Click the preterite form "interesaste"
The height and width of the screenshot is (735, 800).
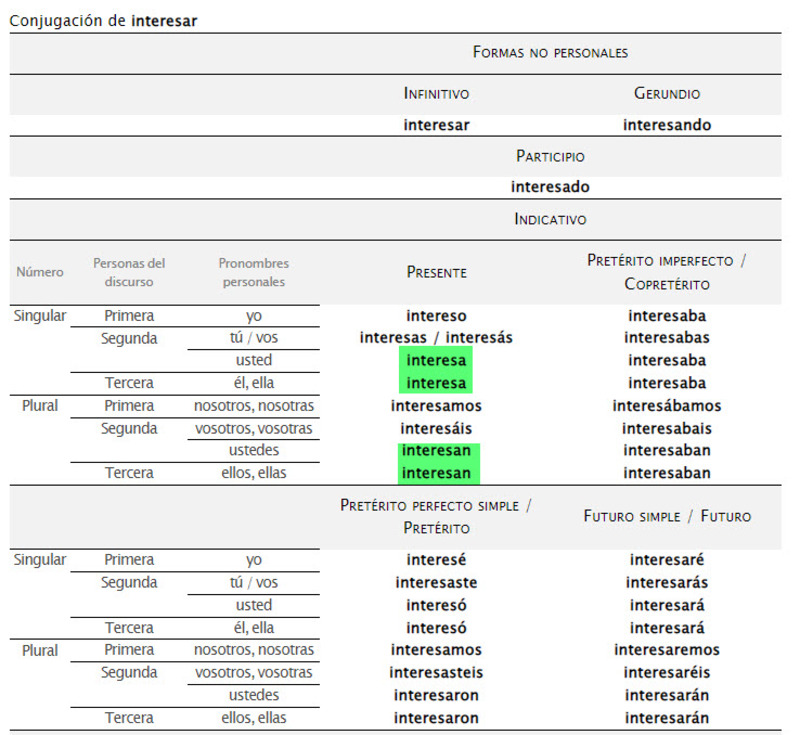click(x=436, y=582)
